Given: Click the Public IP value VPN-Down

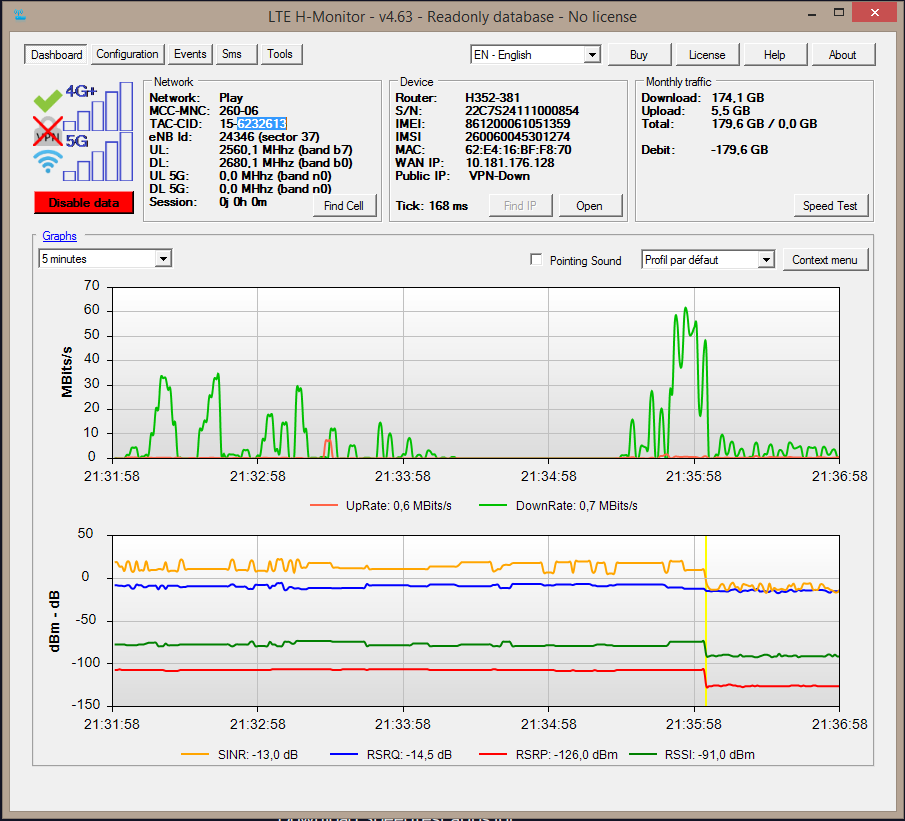Looking at the screenshot, I should click(x=499, y=176).
